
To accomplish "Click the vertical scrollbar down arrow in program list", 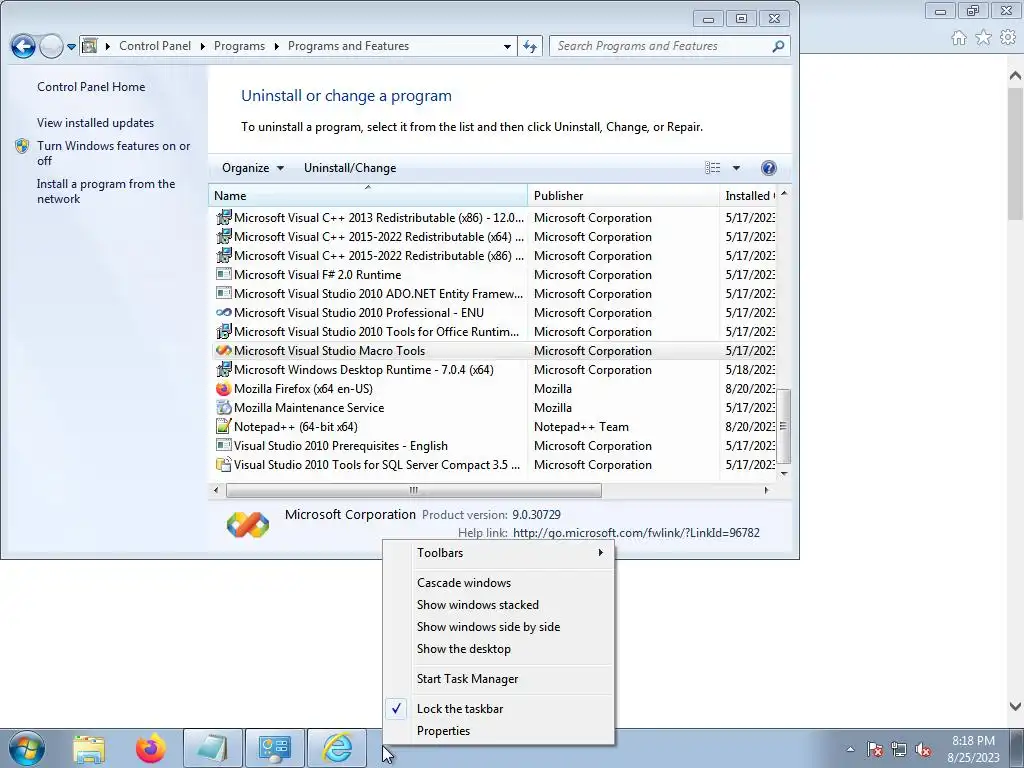I will 784,473.
